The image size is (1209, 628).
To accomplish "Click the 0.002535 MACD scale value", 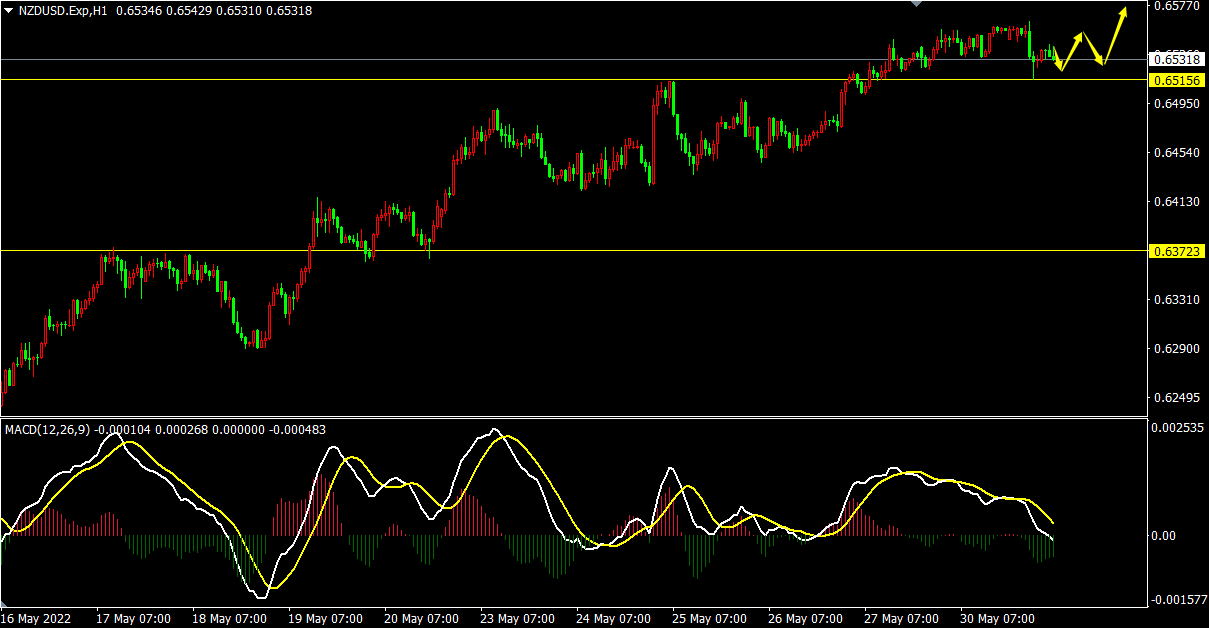I will point(1178,428).
